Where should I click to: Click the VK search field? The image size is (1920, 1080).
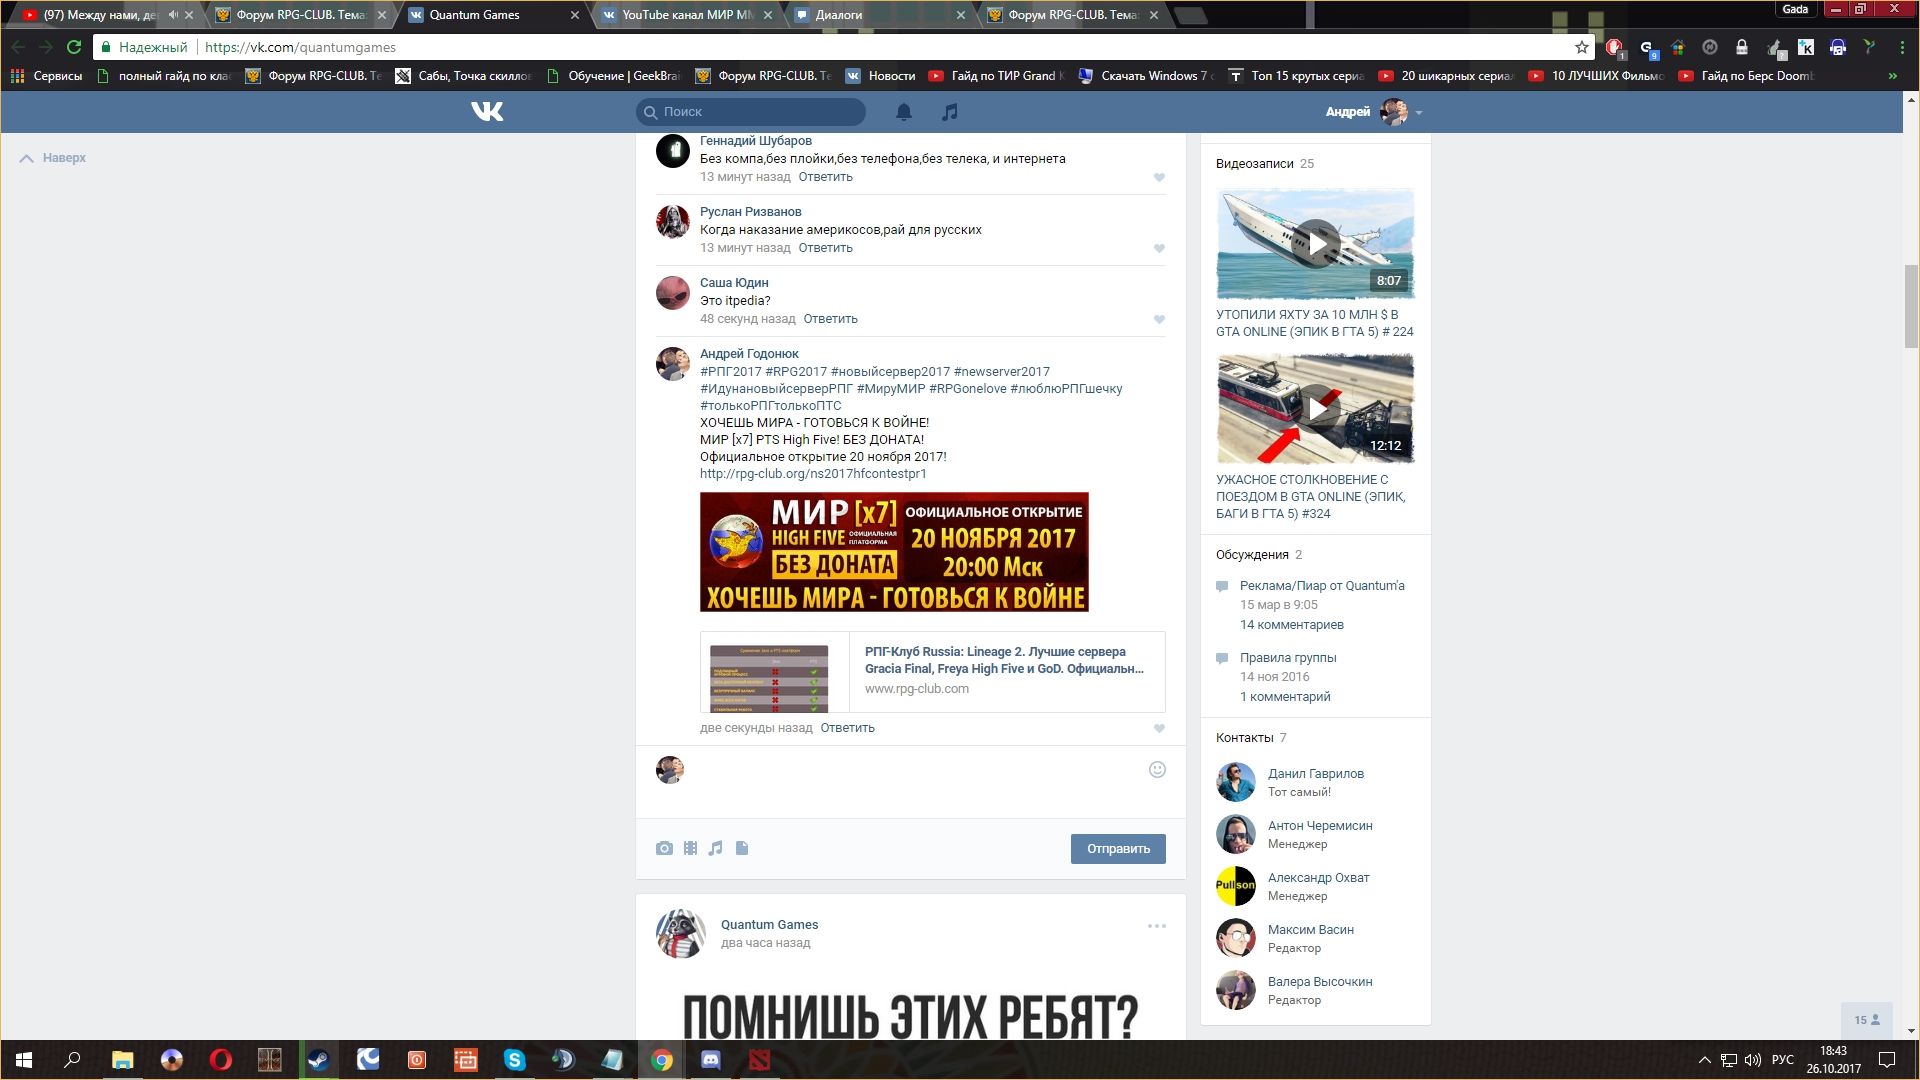760,112
